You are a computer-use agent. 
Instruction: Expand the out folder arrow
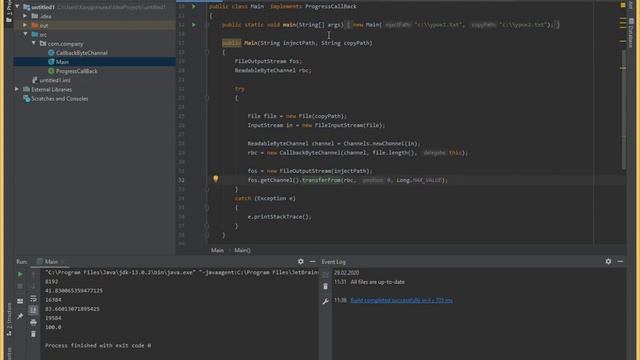(x=25, y=25)
